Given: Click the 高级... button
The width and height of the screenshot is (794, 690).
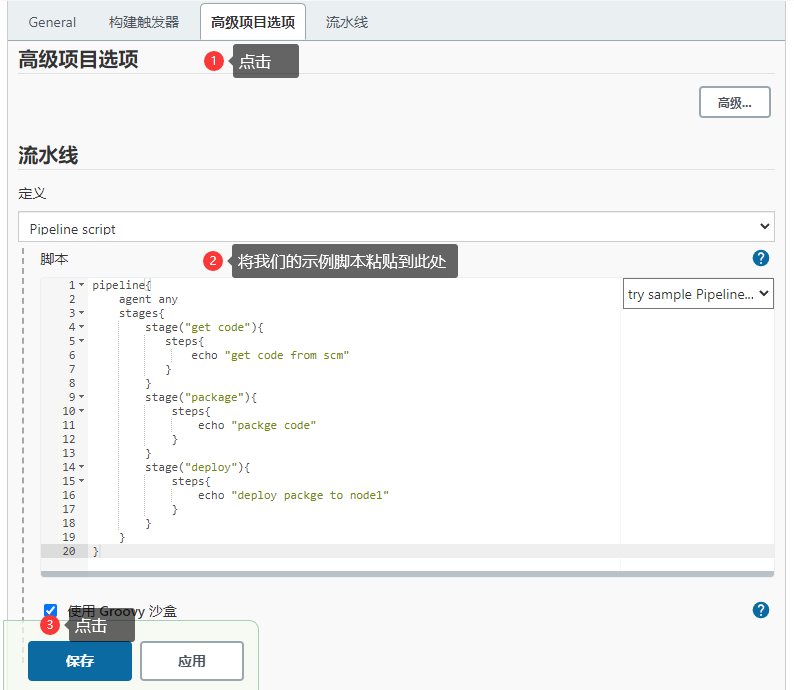Looking at the screenshot, I should click(735, 102).
